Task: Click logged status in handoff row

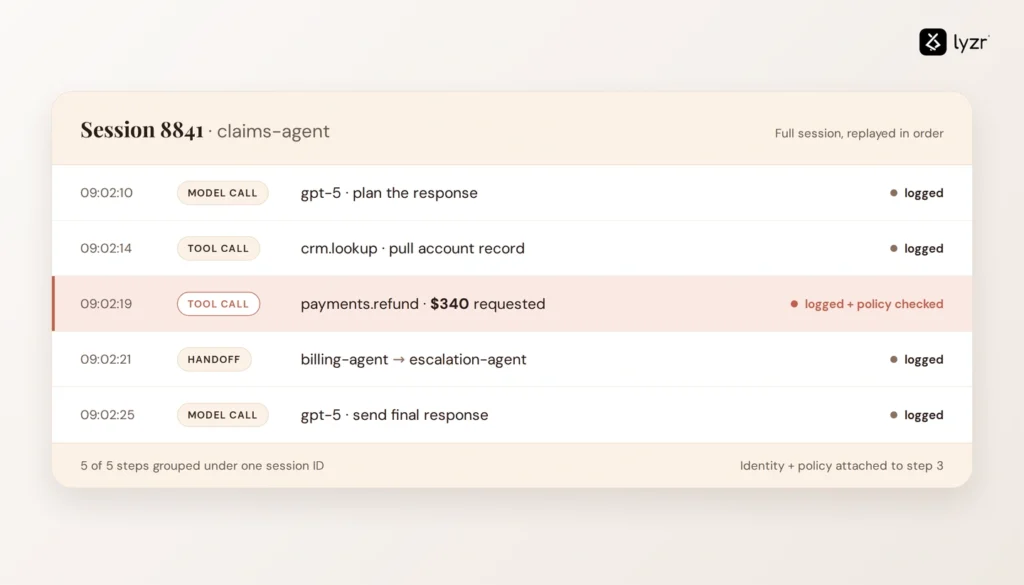Action: pyautogui.click(x=923, y=359)
